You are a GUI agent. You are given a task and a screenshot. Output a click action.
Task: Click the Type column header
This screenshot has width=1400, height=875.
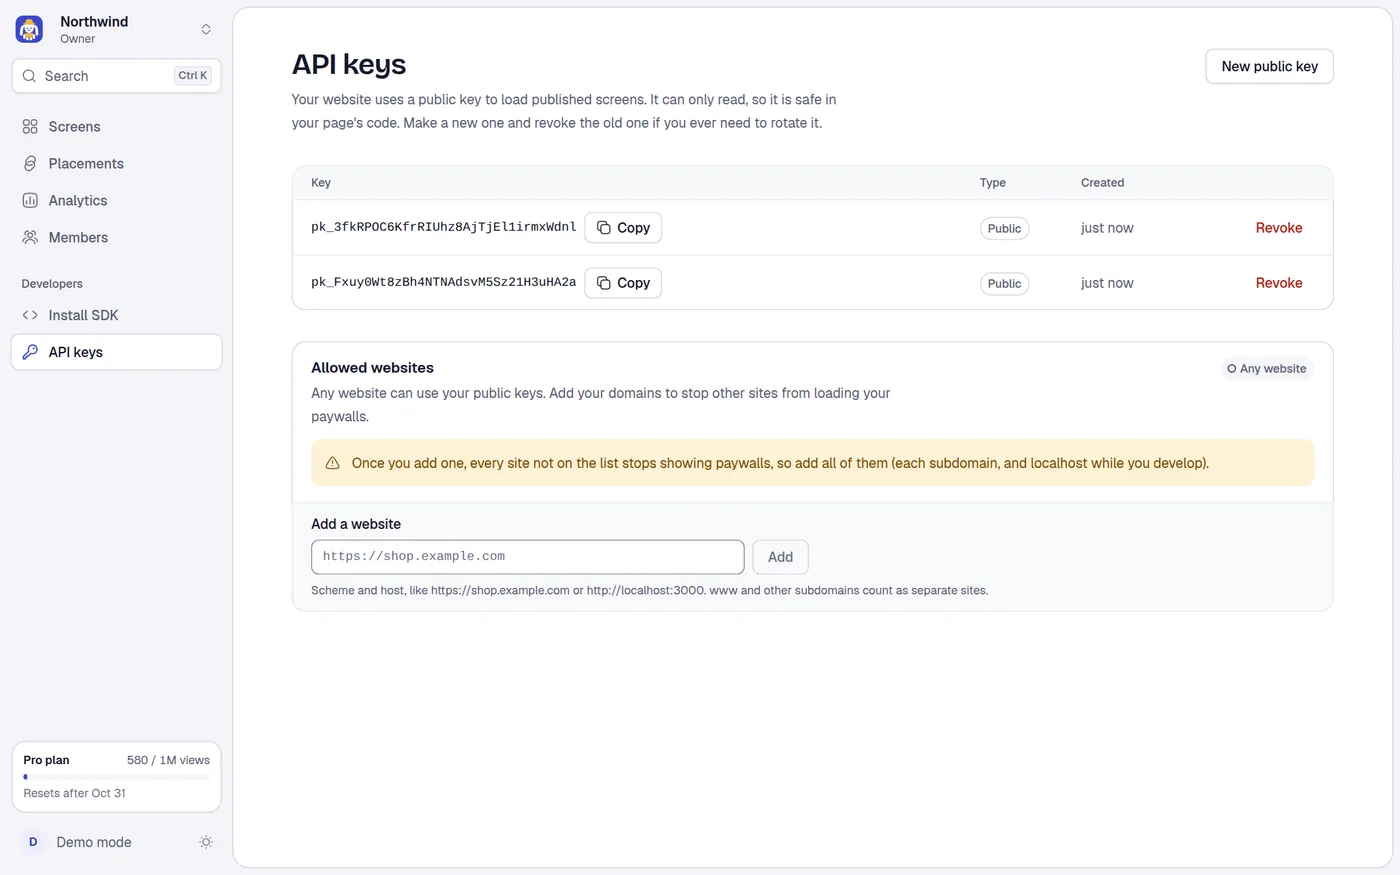[x=993, y=183]
